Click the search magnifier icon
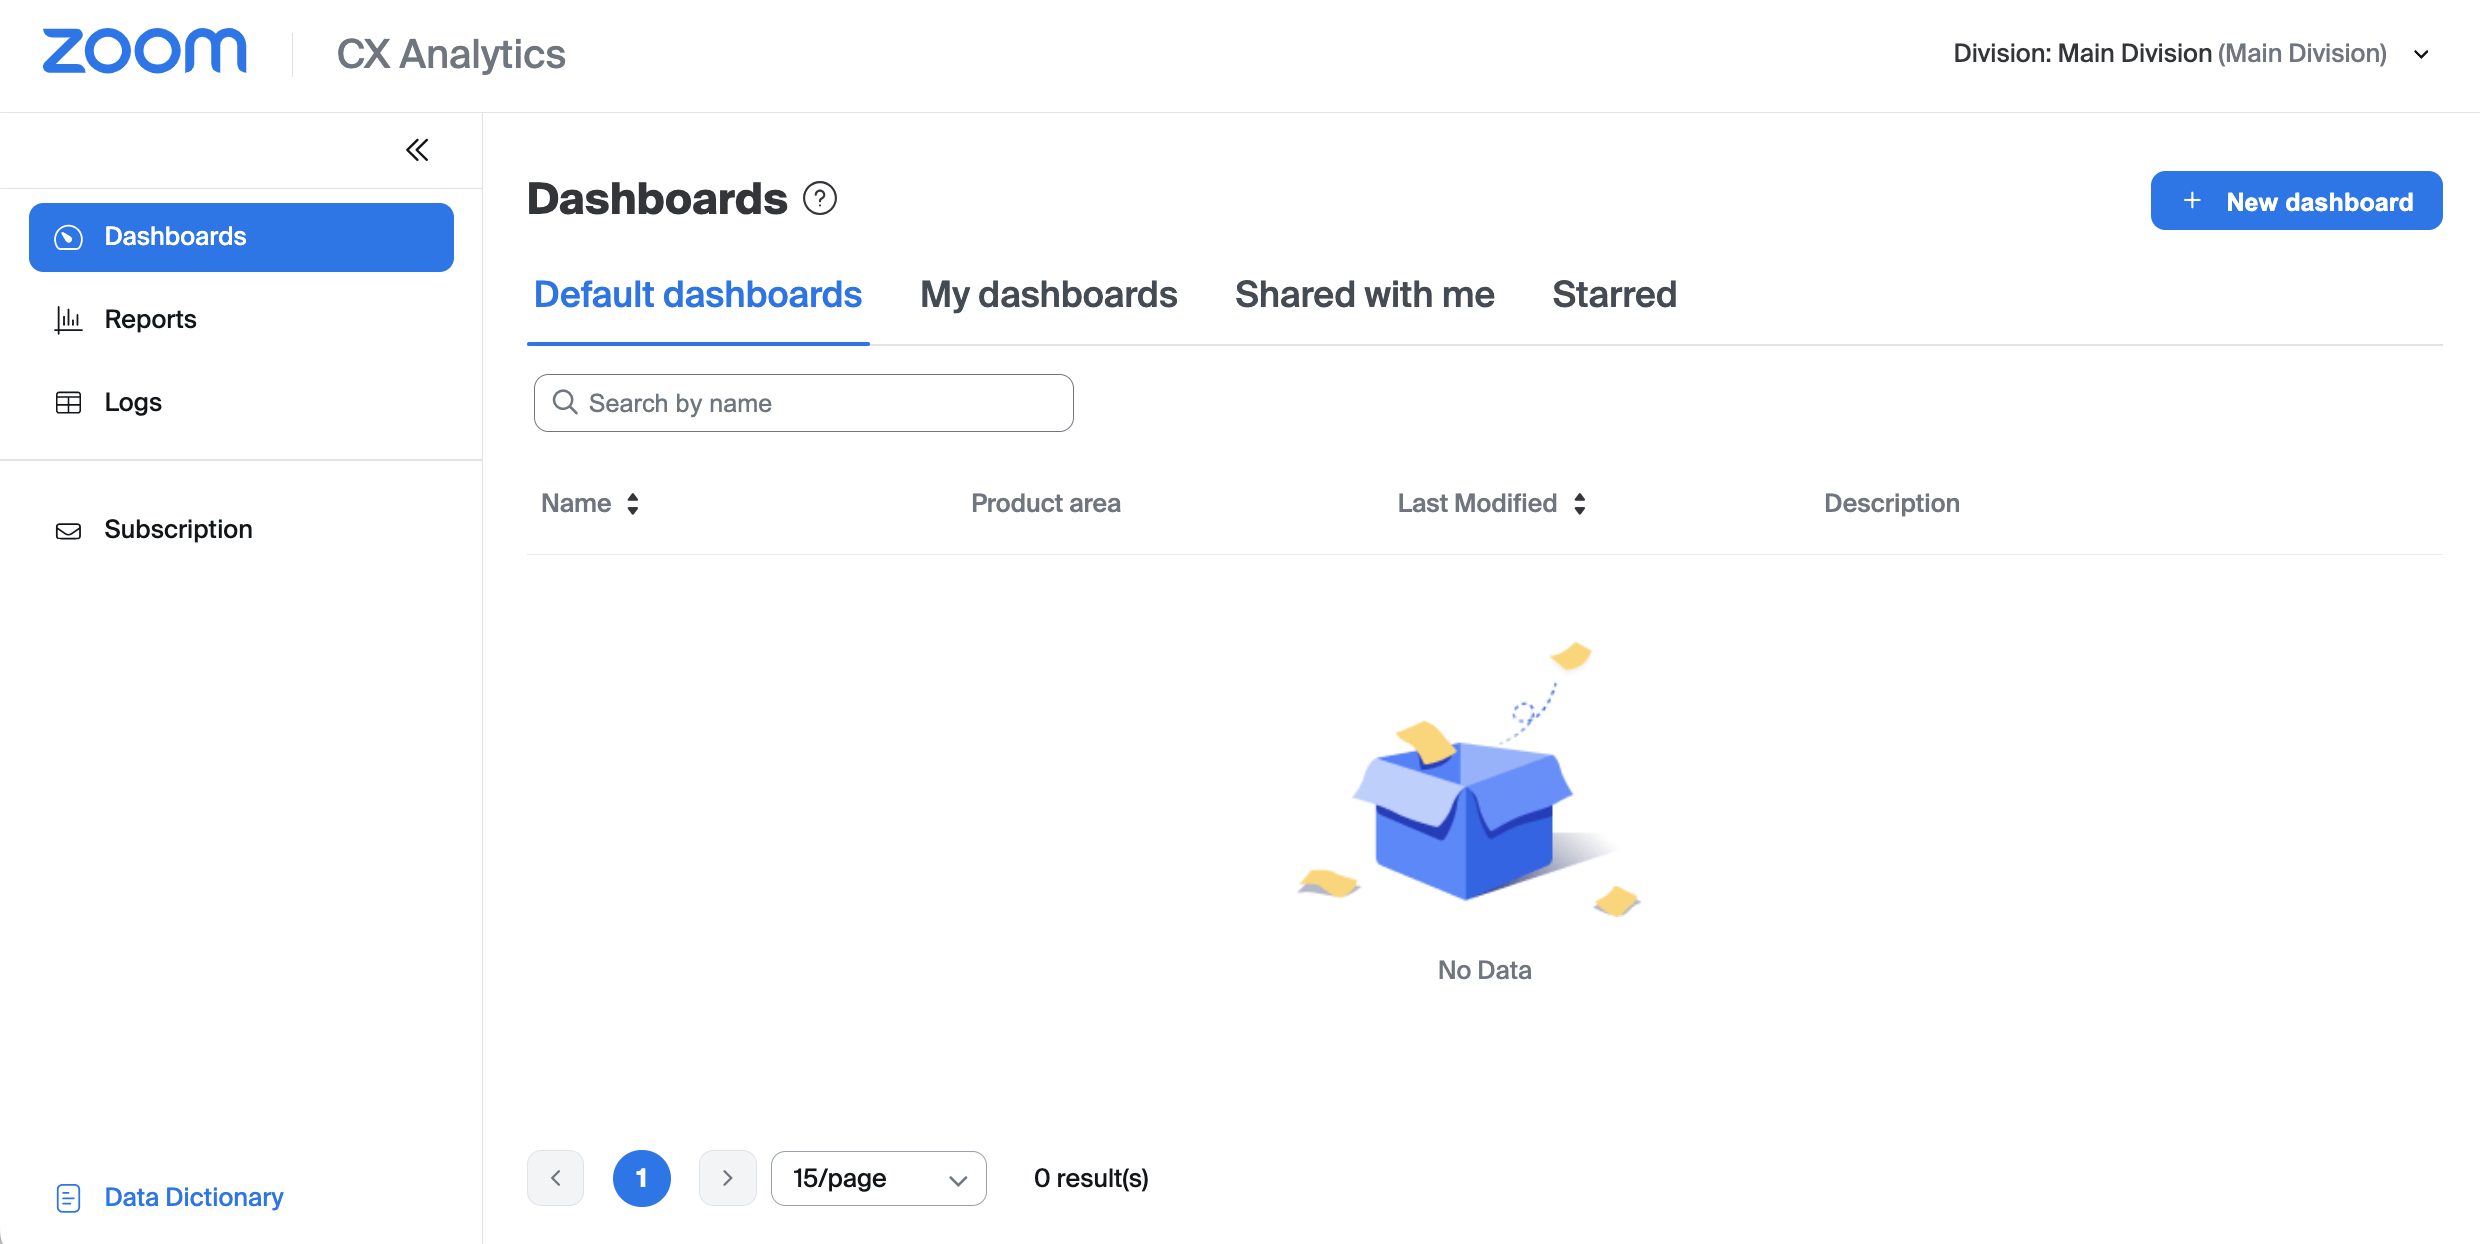This screenshot has width=2480, height=1244. (565, 402)
